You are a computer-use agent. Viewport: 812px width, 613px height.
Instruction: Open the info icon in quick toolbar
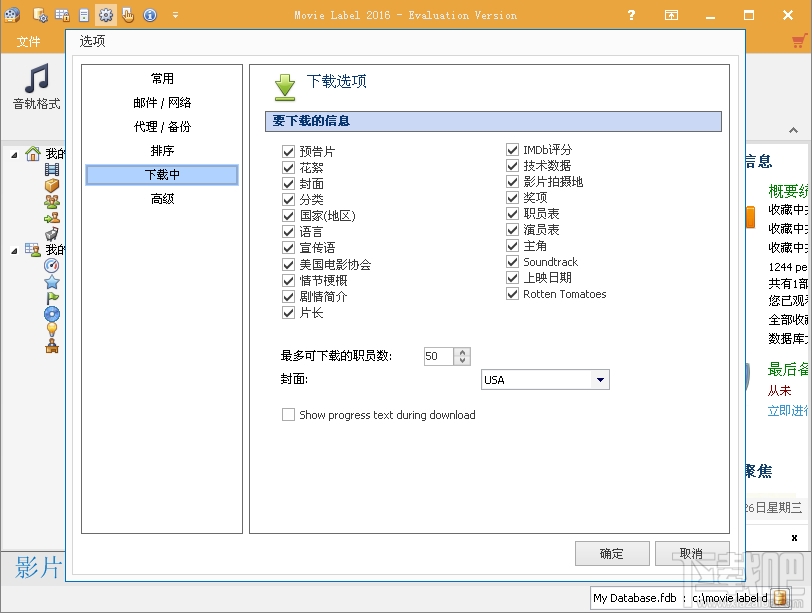[150, 15]
